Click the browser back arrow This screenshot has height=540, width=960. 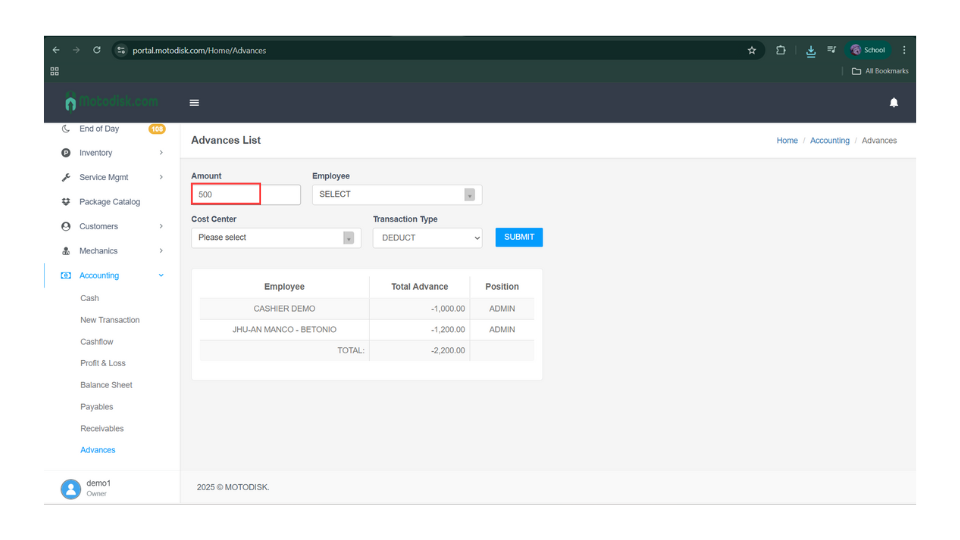(56, 50)
